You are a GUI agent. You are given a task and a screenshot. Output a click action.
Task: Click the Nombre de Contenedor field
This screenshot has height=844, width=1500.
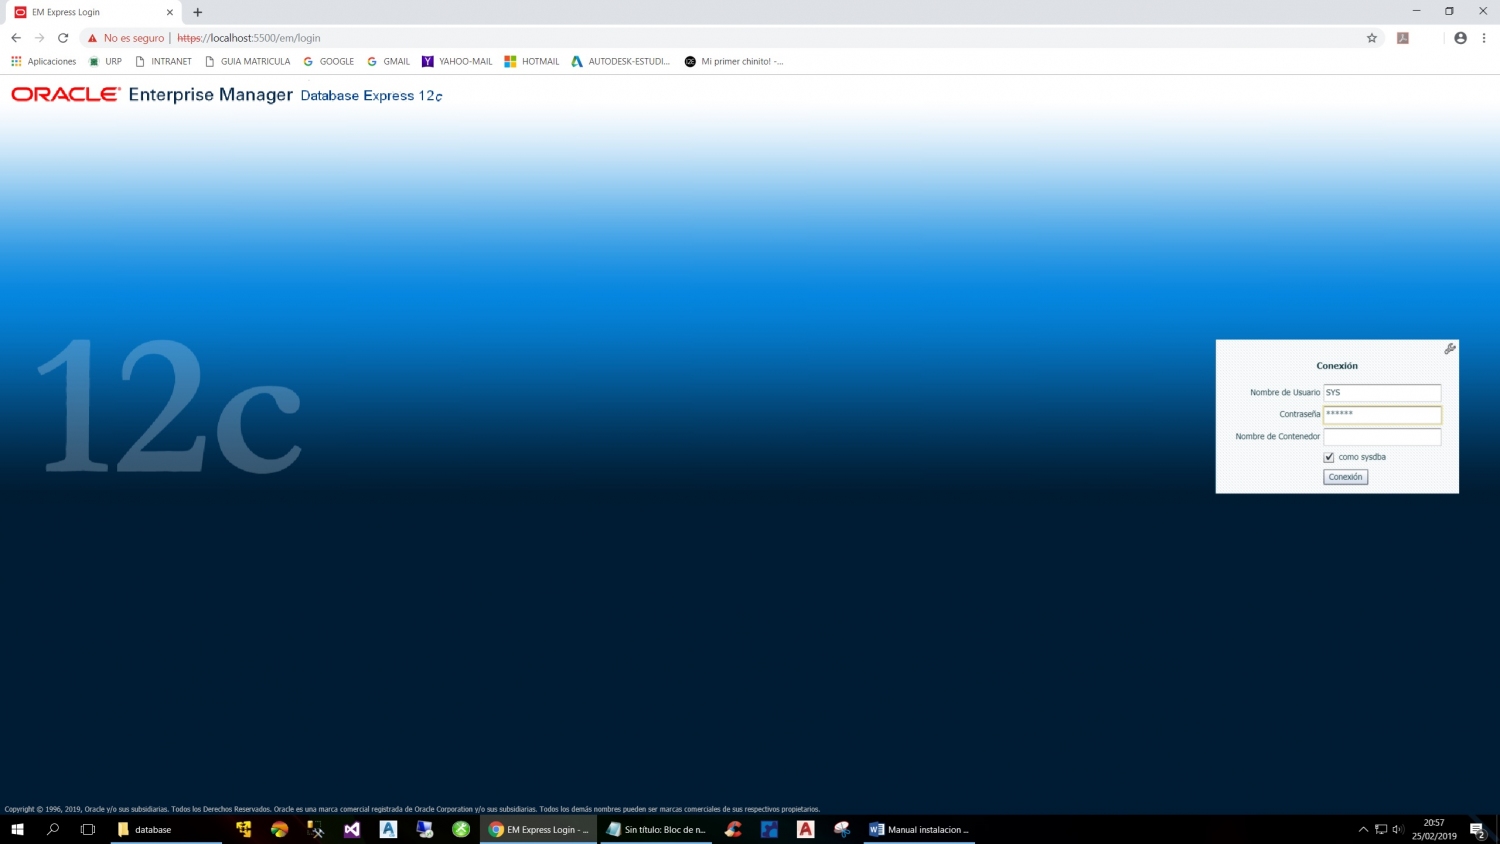pos(1382,436)
